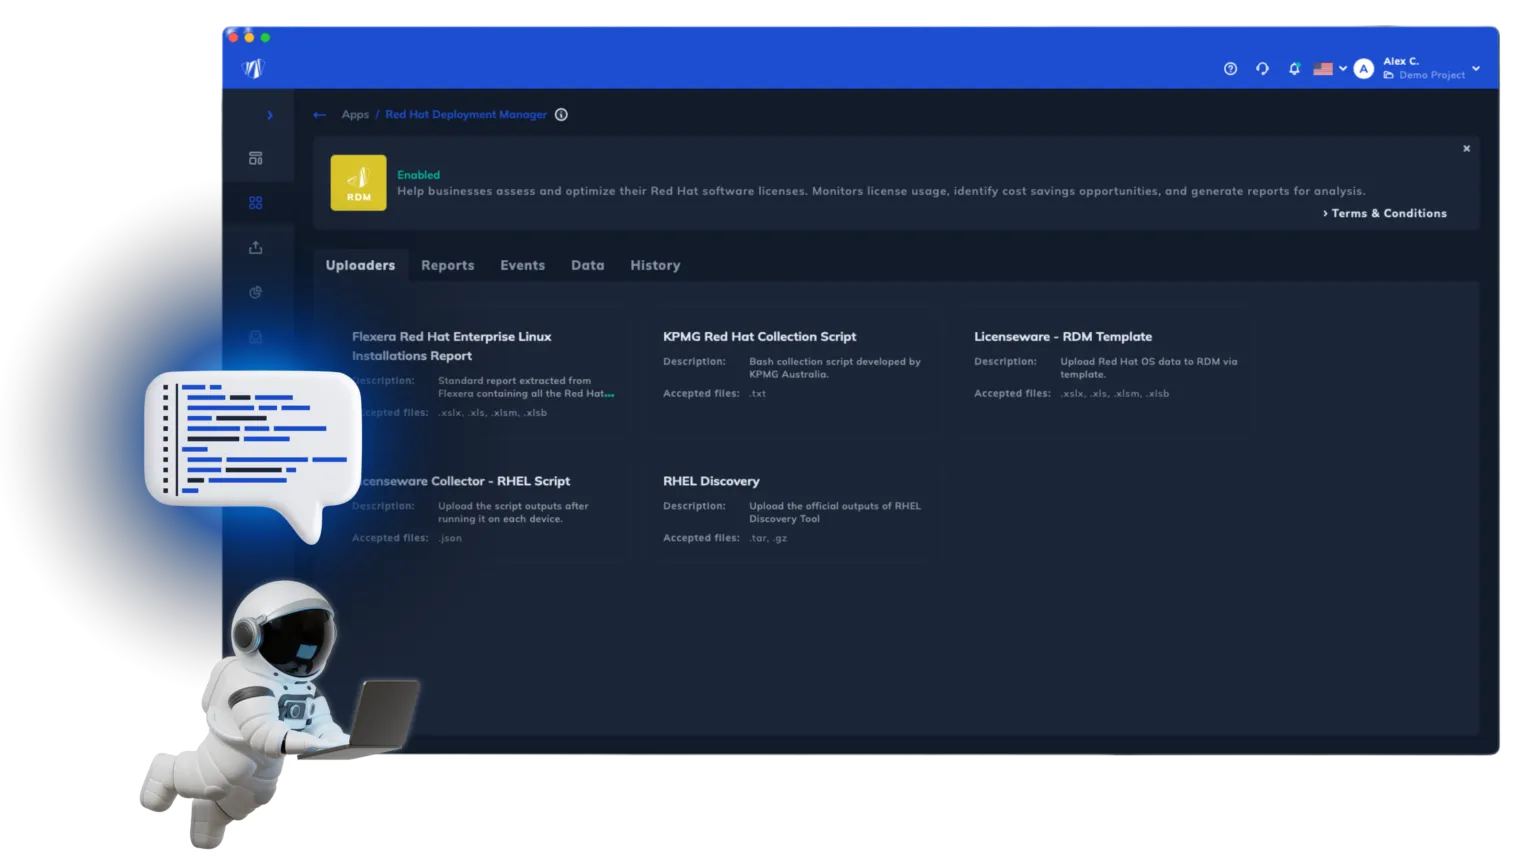The image size is (1536, 860).
Task: Open the help question mark icon
Action: pyautogui.click(x=1229, y=68)
